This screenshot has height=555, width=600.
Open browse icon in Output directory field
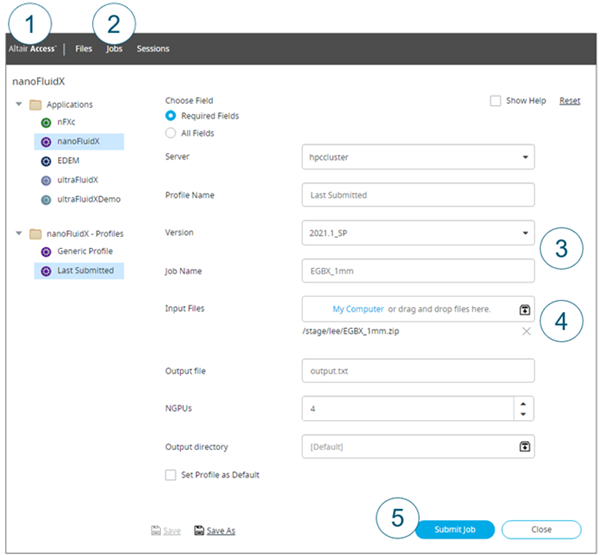tap(525, 446)
